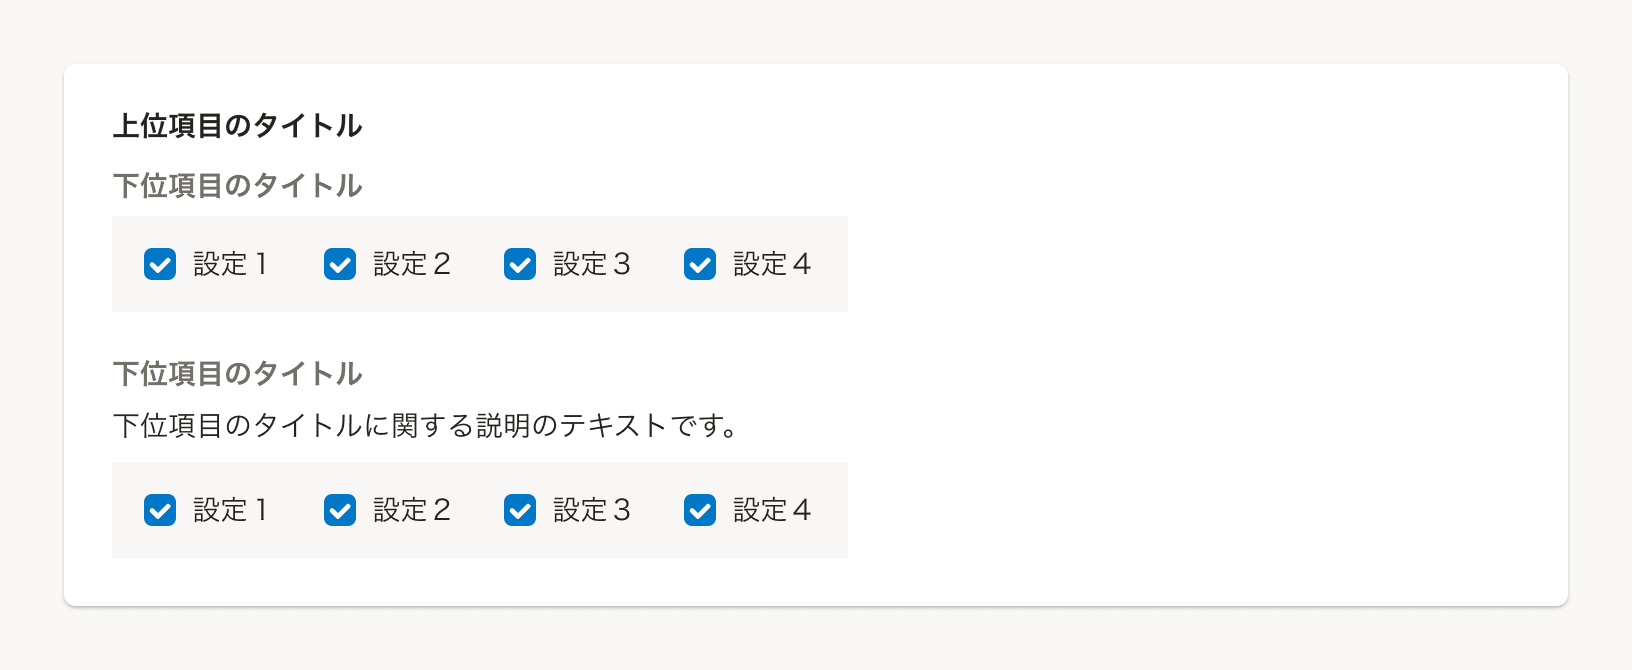Uncheck 設定4 in the first checkbox group
This screenshot has height=670, width=1632.
[x=699, y=264]
